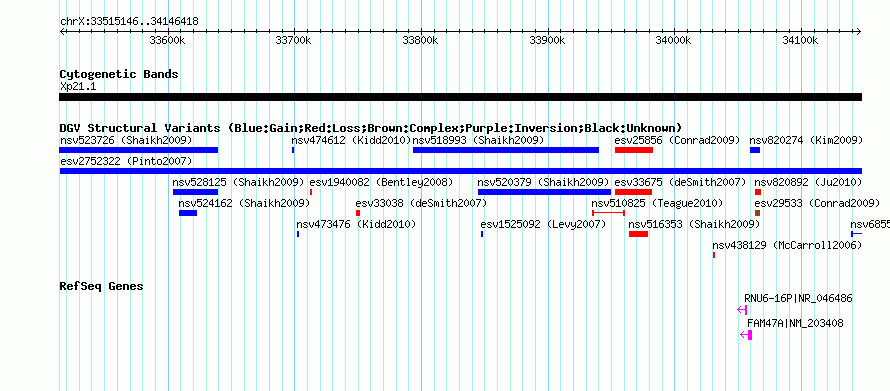890x391 pixels.
Task: Click the chrX:33515146..34146418 coordinates text
Action: coord(129,22)
